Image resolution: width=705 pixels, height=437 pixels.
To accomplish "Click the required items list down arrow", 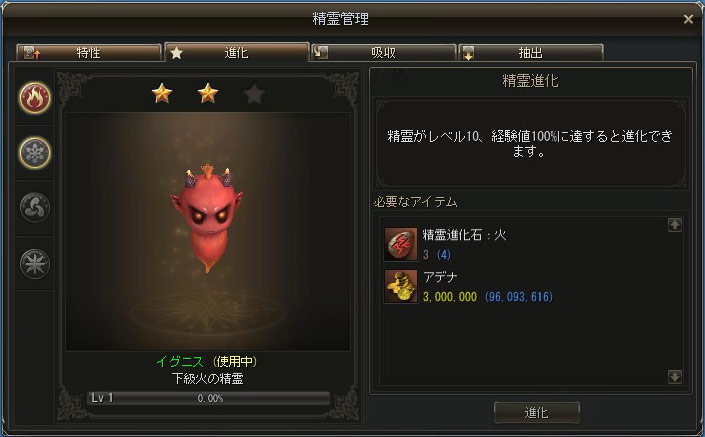I will coord(674,377).
